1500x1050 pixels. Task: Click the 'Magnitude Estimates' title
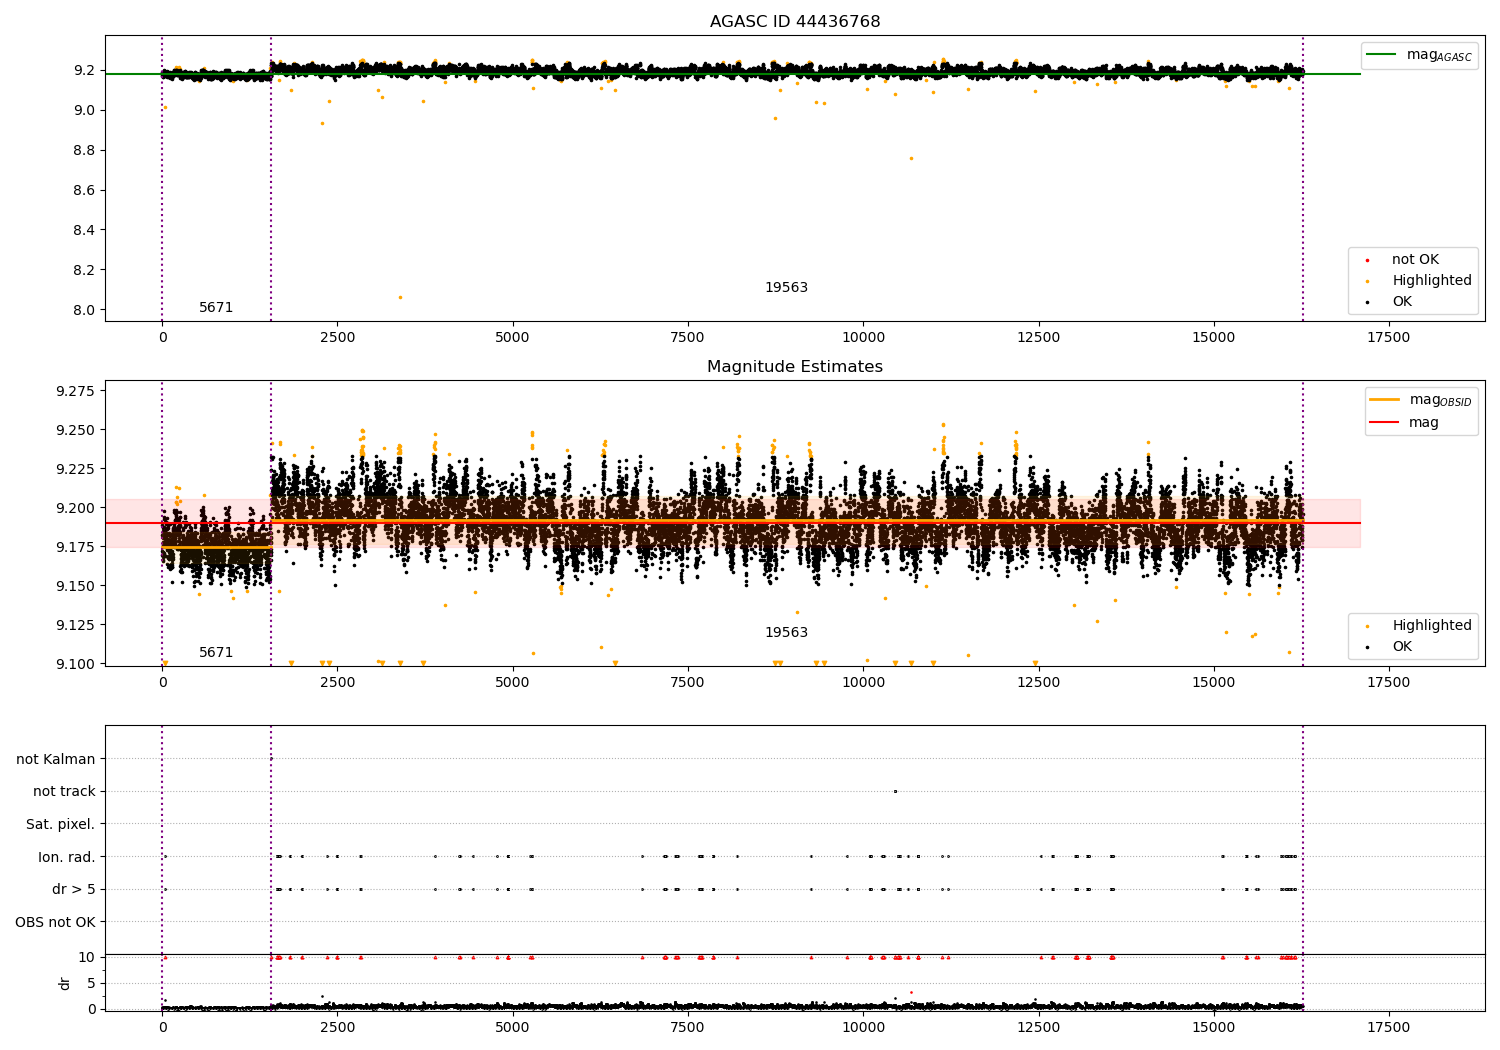(x=795, y=367)
